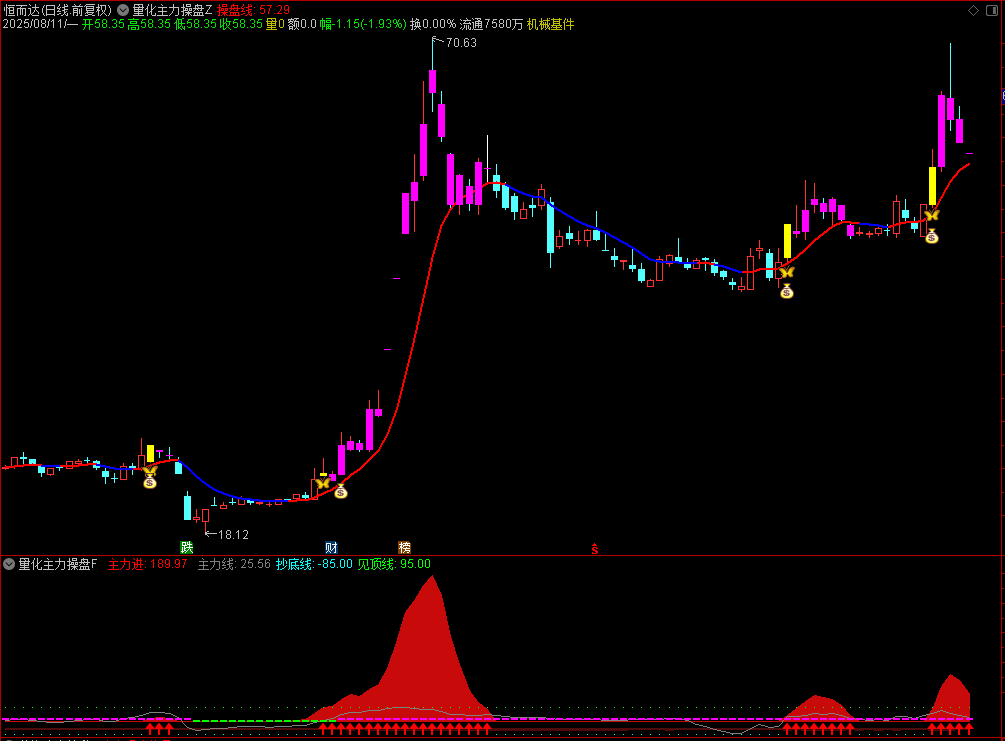Viewport: 1005px width, 741px height.
Task: Click the 主力进: 189.97 value
Action: (147, 564)
